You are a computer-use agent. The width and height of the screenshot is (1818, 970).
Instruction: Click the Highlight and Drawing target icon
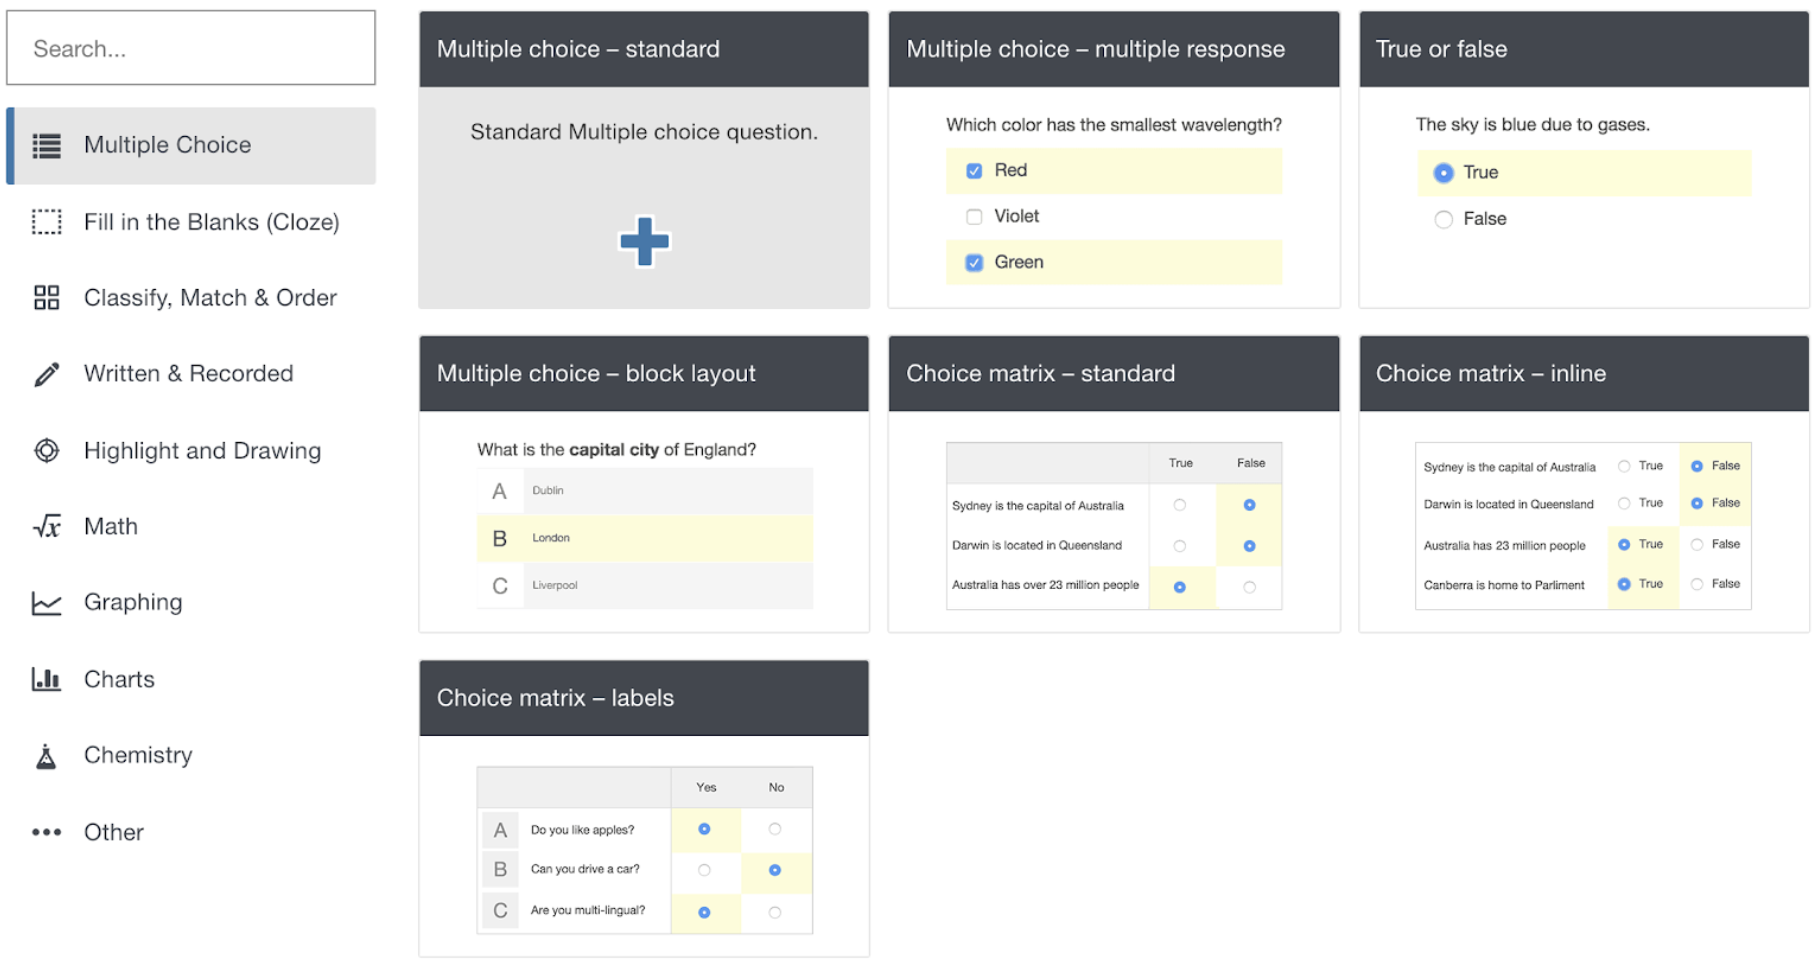pyautogui.click(x=46, y=451)
